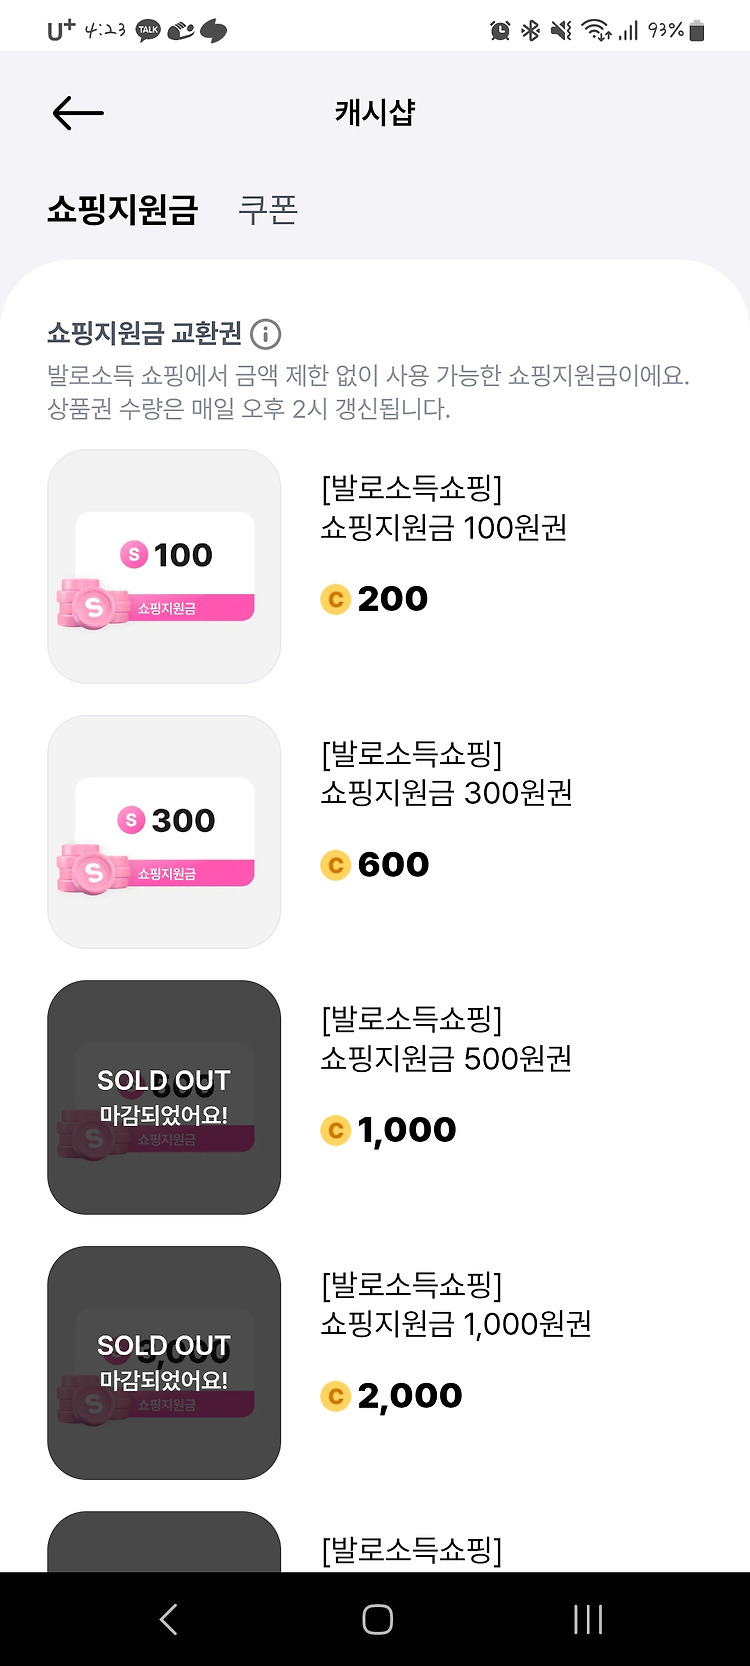750x1666 pixels.
Task: Tap the coin icon beside 2,000
Action: click(335, 1396)
